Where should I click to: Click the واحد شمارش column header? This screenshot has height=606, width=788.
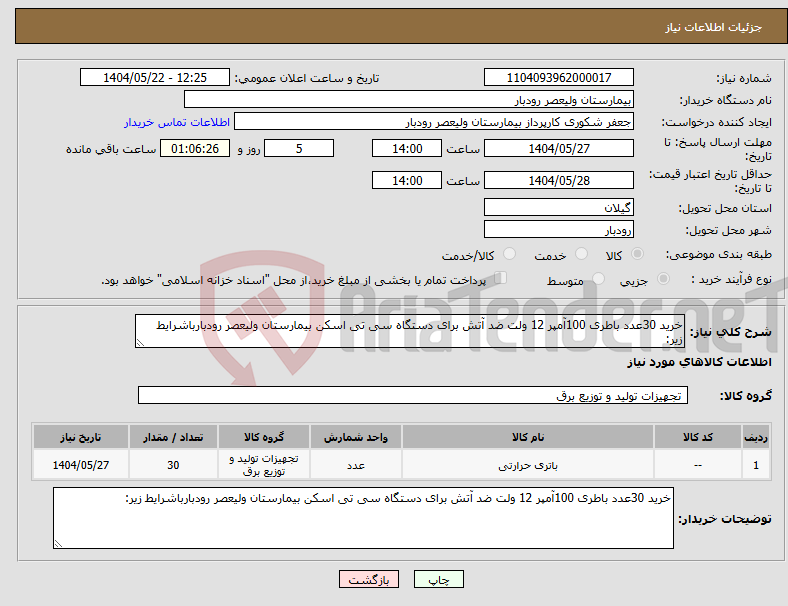coord(356,437)
